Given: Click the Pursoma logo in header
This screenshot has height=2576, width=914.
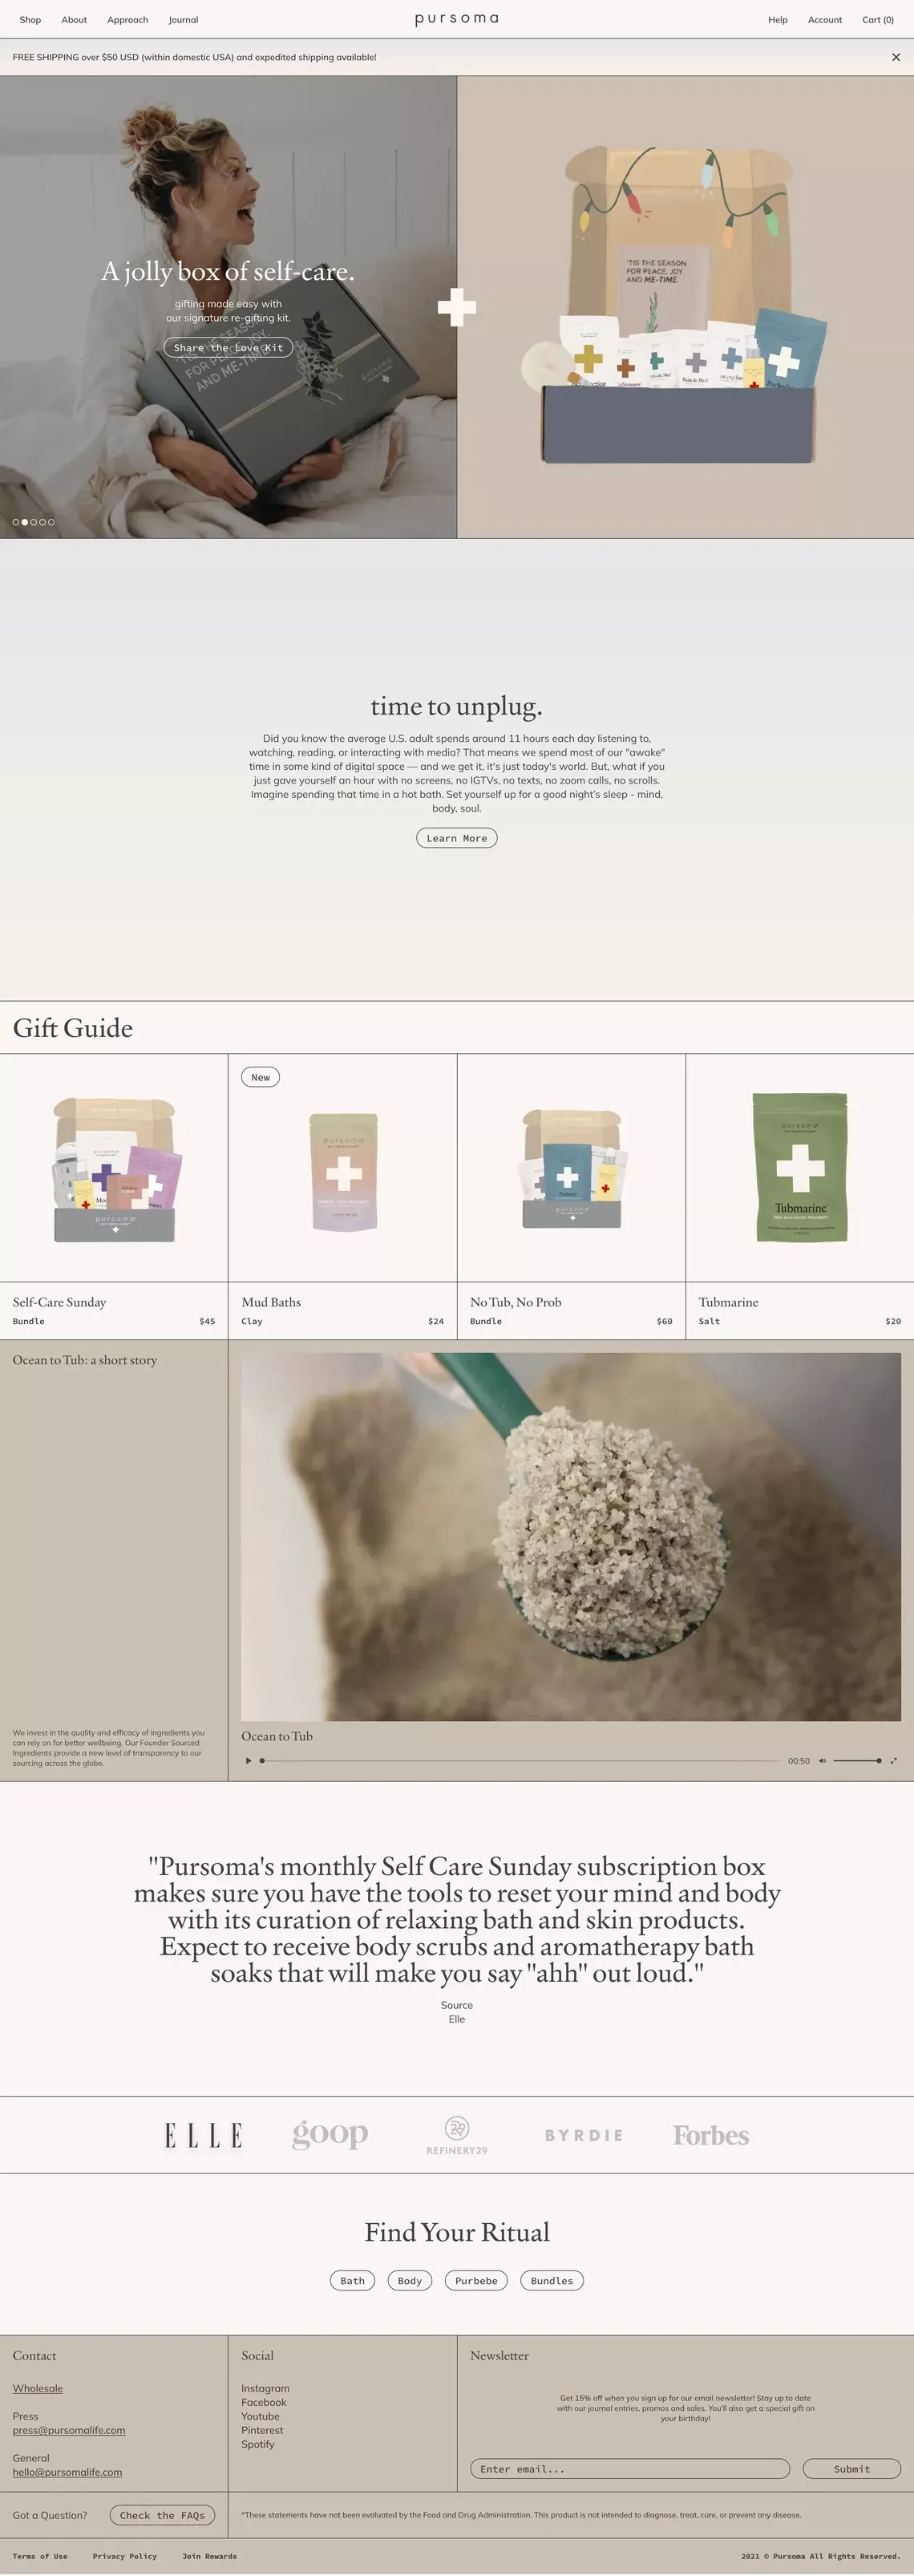Looking at the screenshot, I should tap(456, 19).
